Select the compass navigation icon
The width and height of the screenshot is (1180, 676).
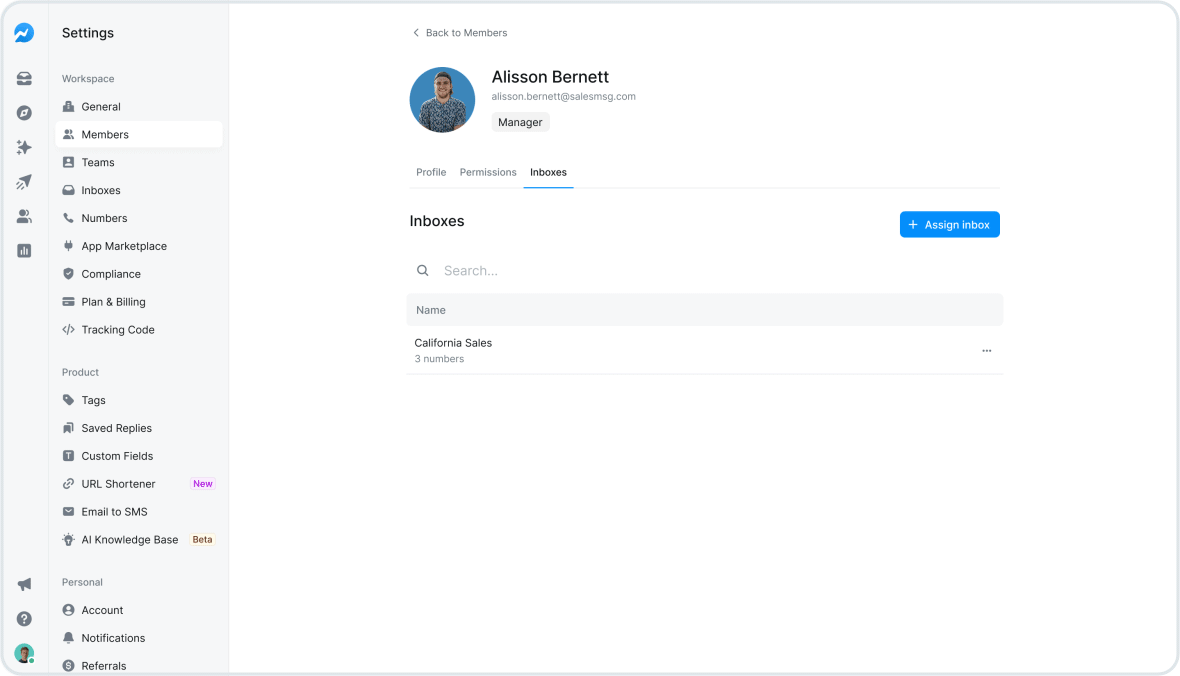24,112
